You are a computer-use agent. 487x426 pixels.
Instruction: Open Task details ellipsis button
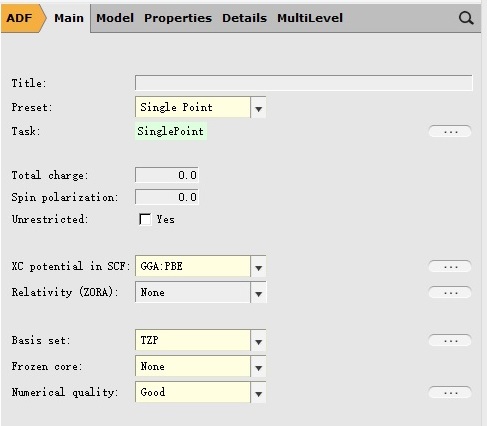pyautogui.click(x=450, y=131)
